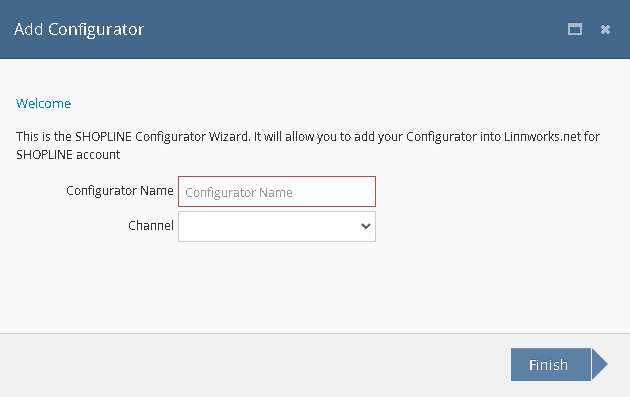The width and height of the screenshot is (630, 397).
Task: Click the Configurator Name text field
Action: point(277,192)
